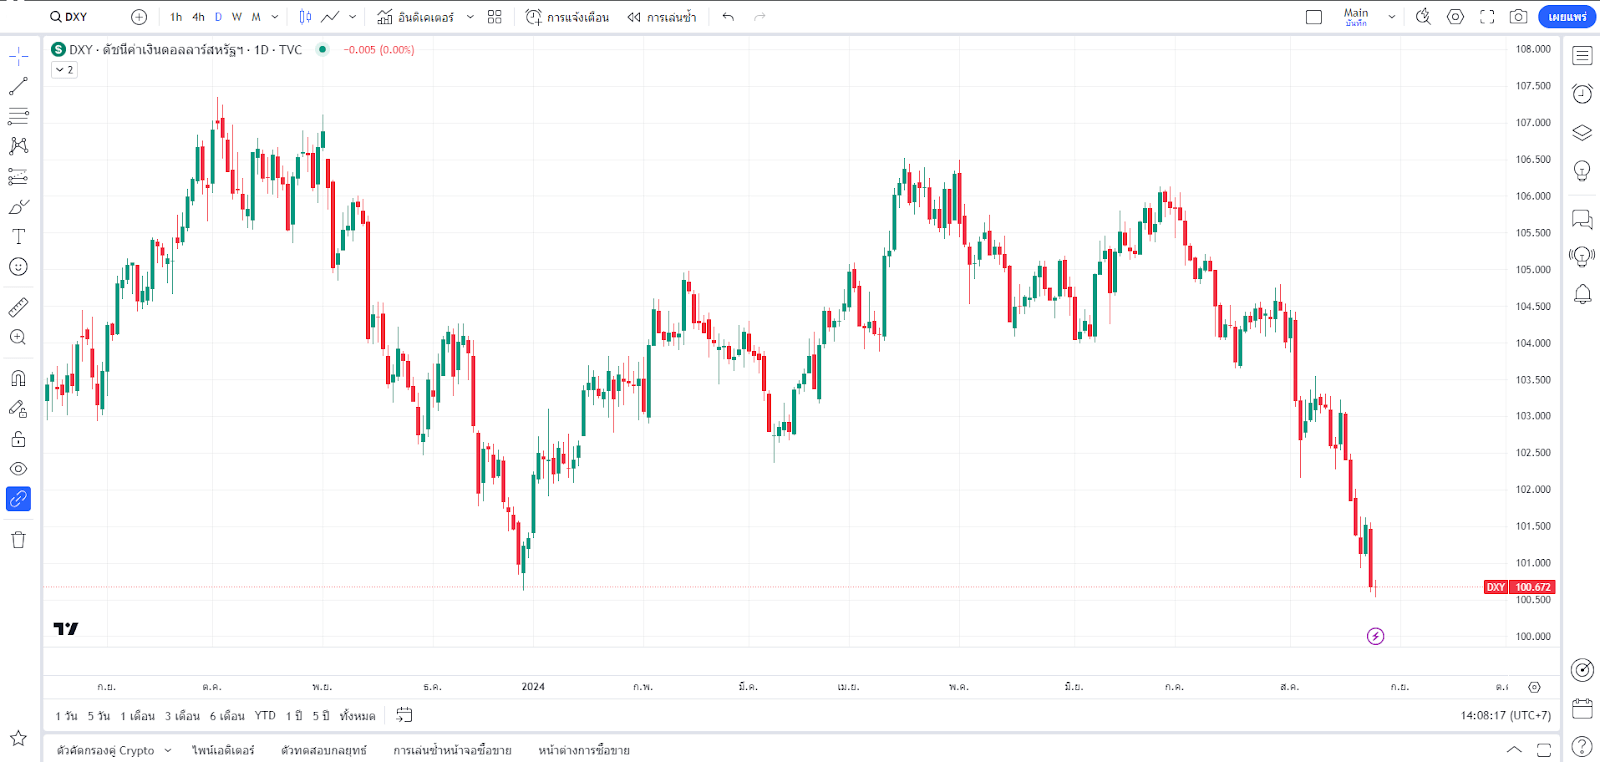Enter fullscreen mode

tap(1487, 17)
